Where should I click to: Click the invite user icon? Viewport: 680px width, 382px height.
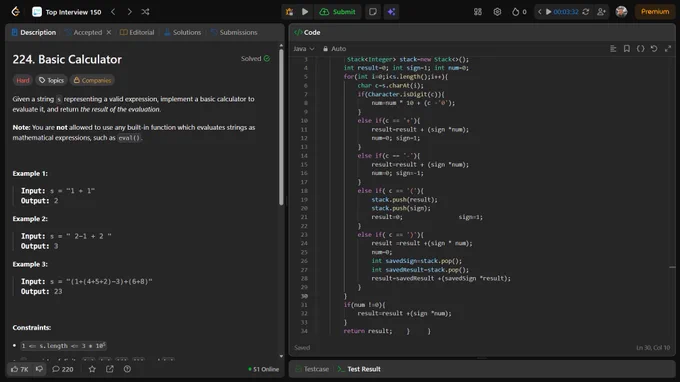(601, 12)
